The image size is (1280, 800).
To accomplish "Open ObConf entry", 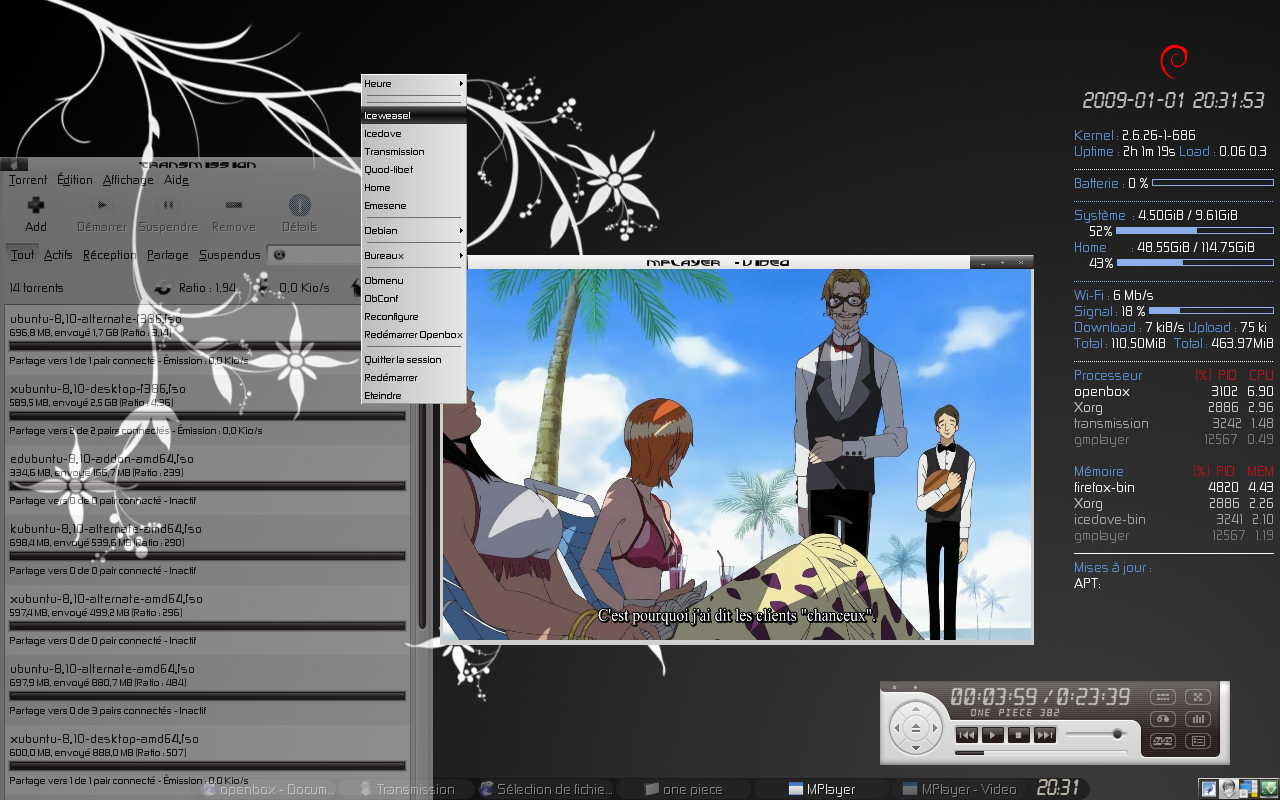I will 414,299.
